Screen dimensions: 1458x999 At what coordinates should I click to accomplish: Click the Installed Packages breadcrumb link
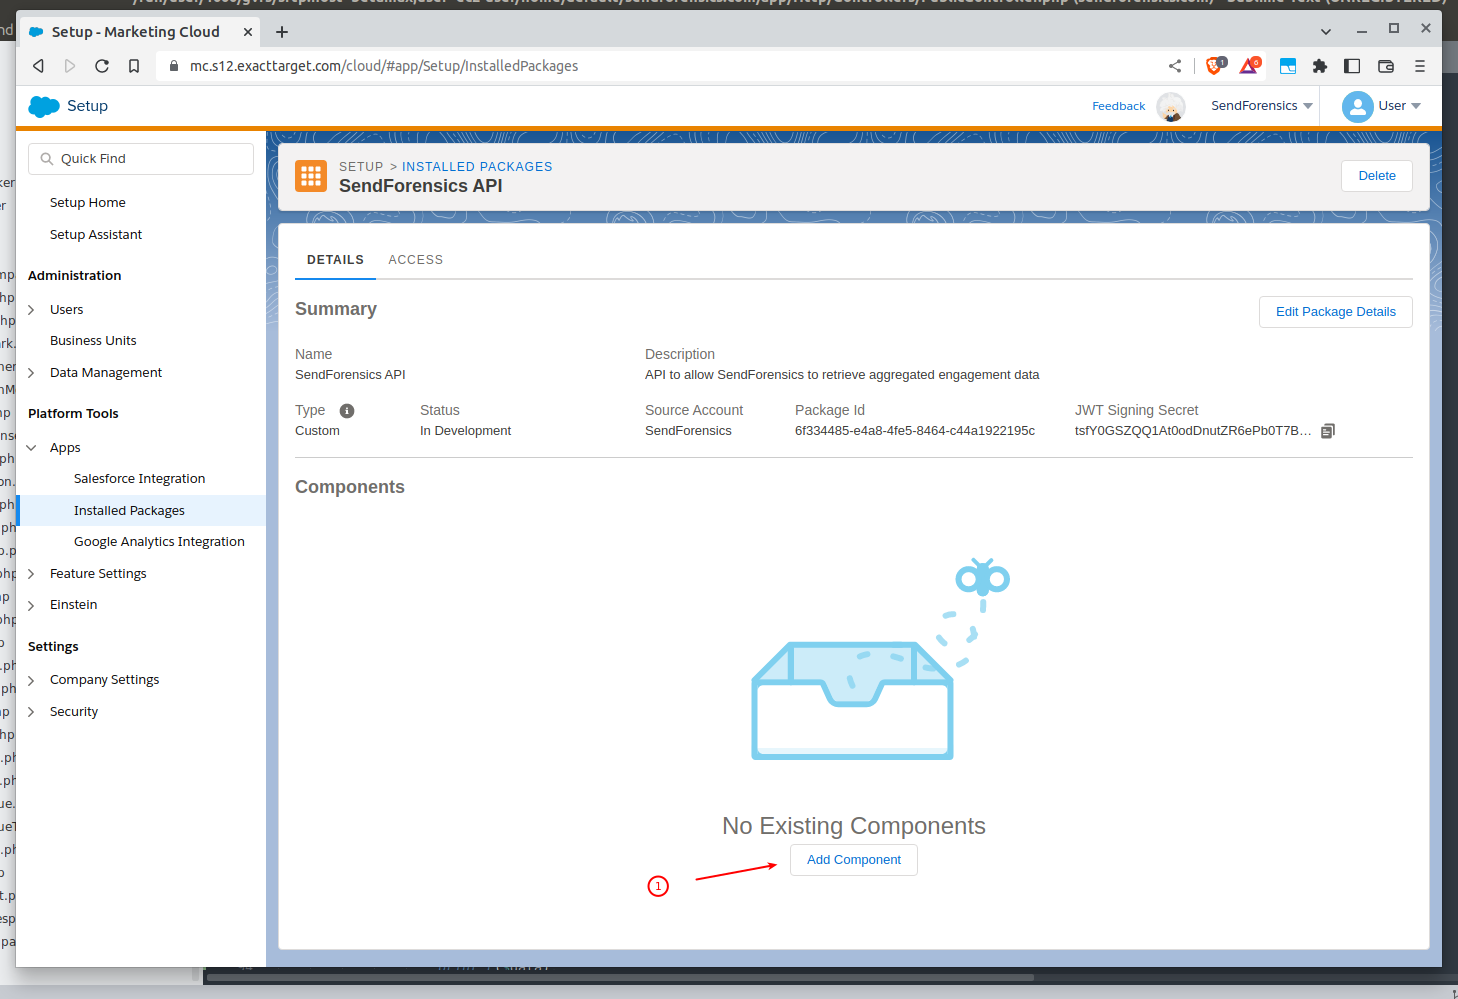(477, 167)
